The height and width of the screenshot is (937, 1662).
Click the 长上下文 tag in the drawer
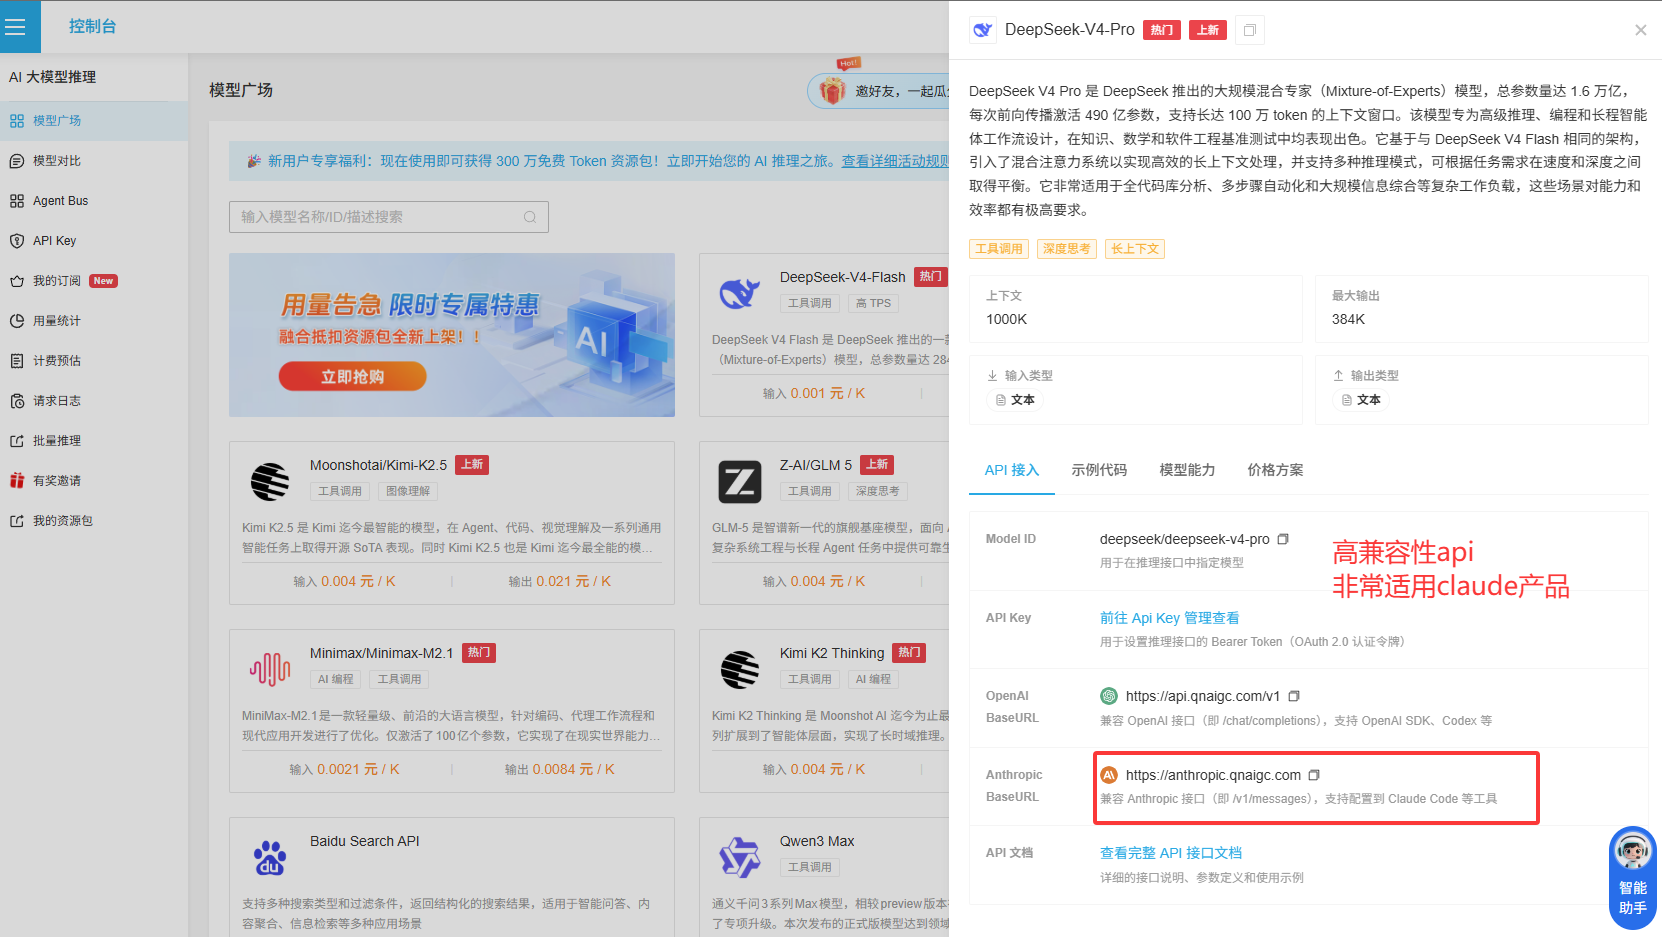coord(1135,249)
